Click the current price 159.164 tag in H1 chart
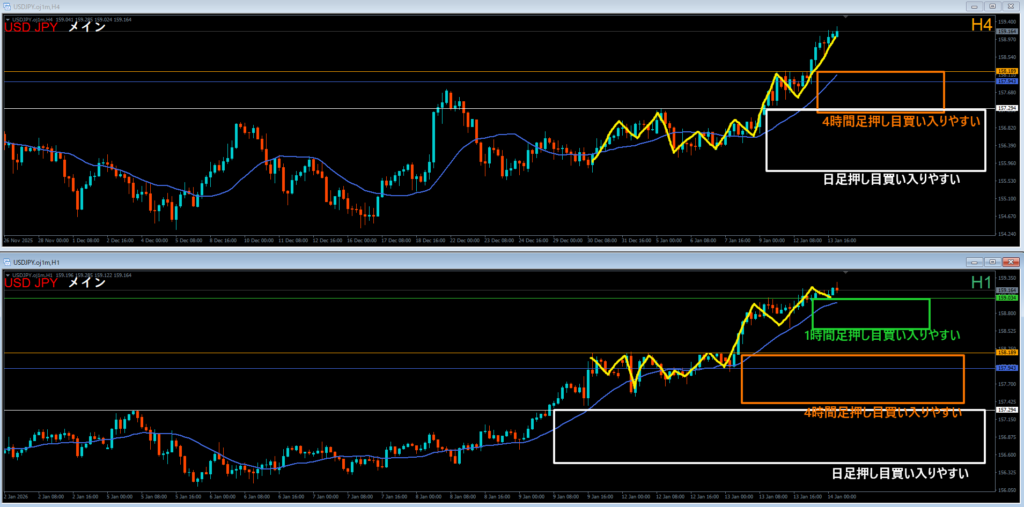 (x=1006, y=289)
